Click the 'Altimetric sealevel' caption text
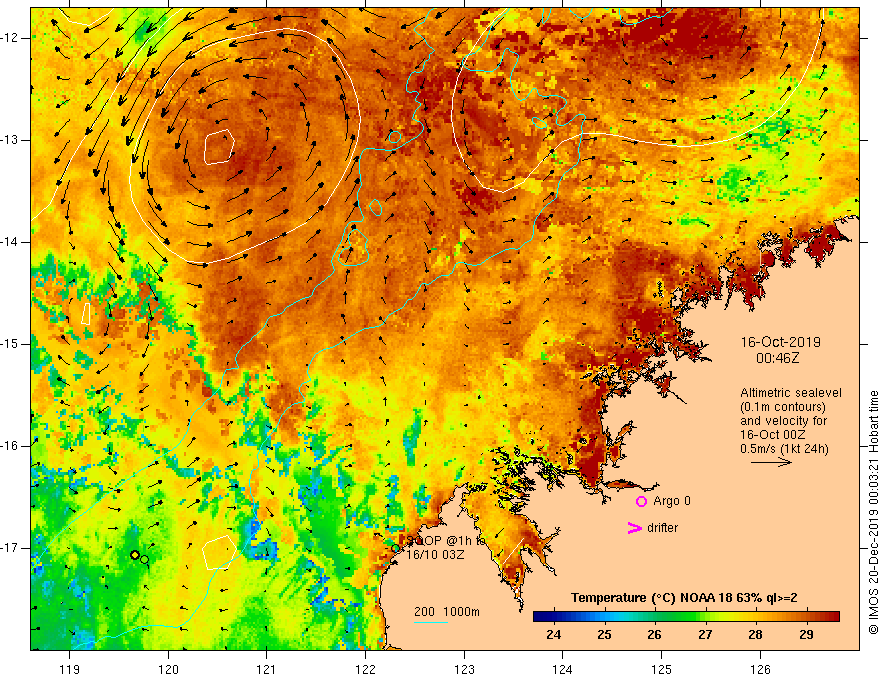Viewport: 880px width, 680px height. coord(791,393)
